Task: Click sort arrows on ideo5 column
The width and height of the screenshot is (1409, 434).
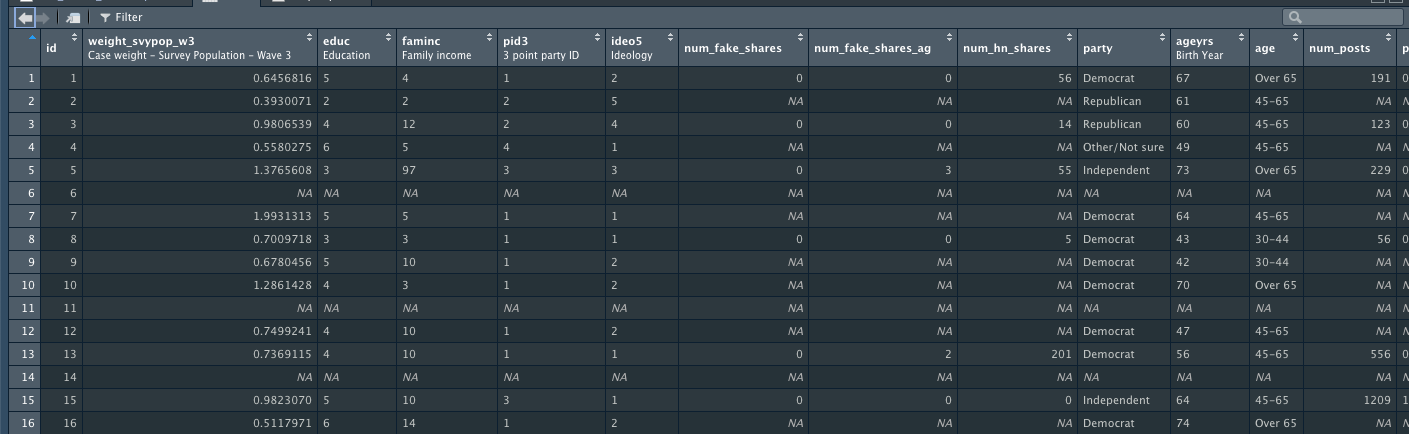Action: click(669, 38)
